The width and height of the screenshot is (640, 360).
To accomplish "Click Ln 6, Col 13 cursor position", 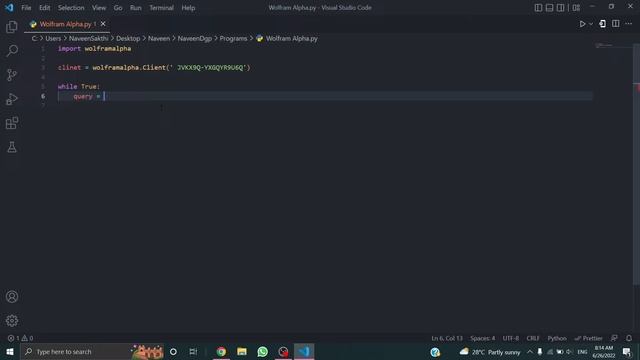I will coord(447,338).
